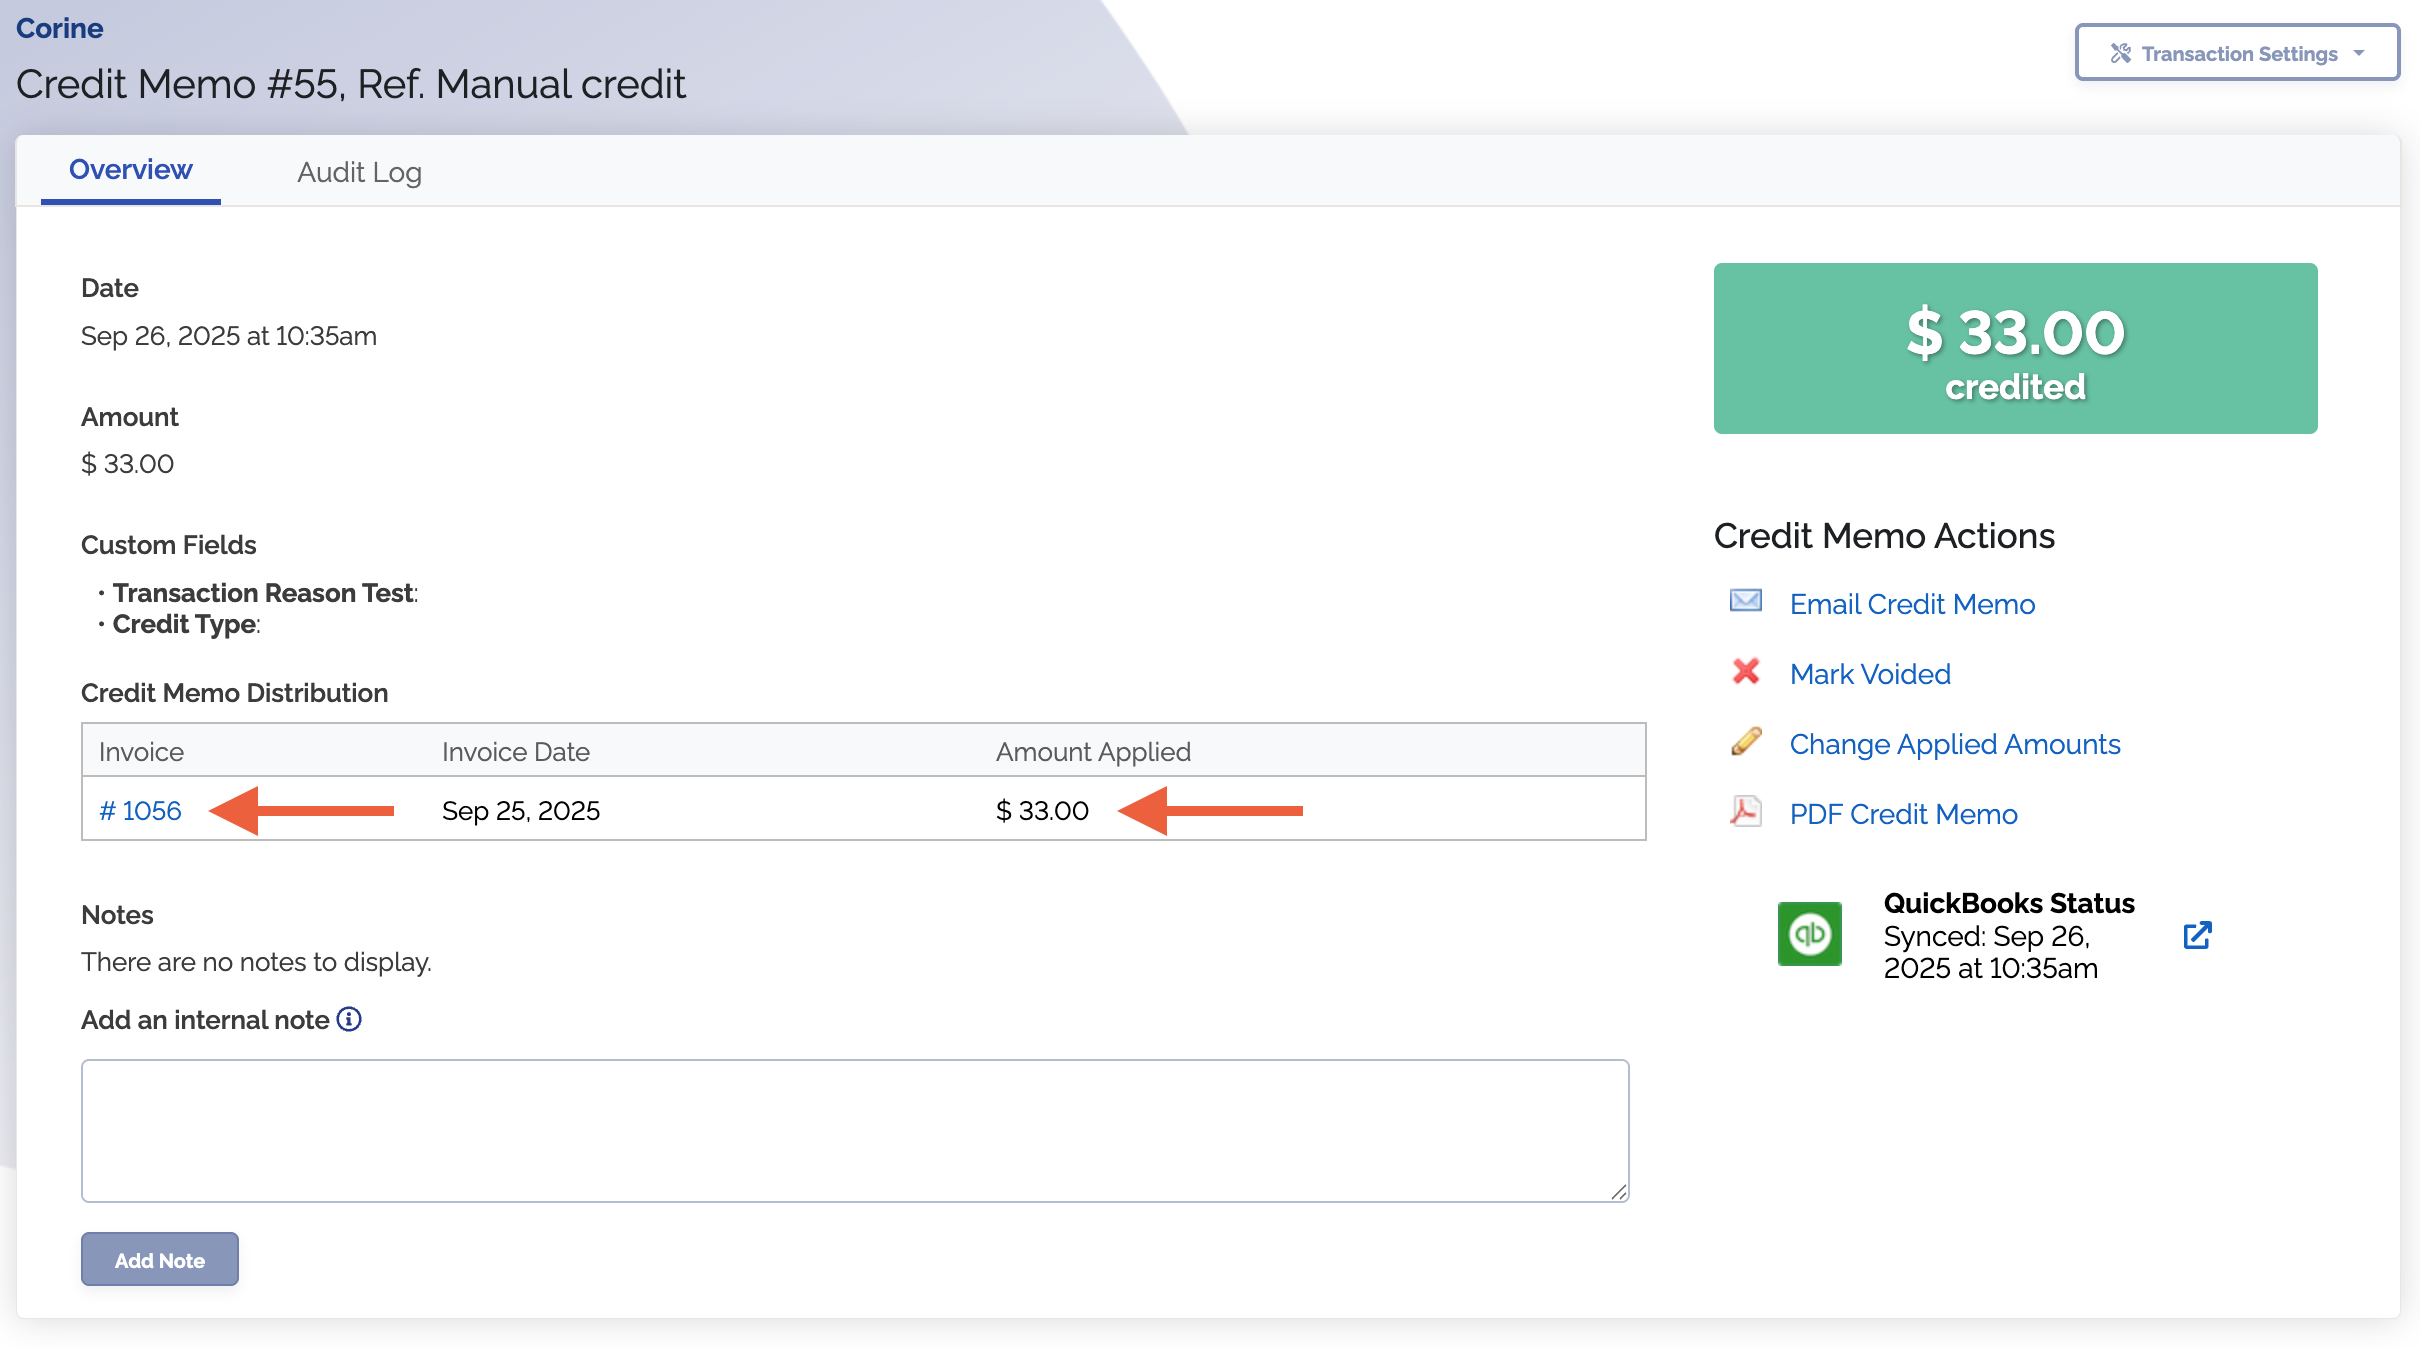Click the PDF document icon
This screenshot has height=1348, width=2420.
pos(1746,811)
